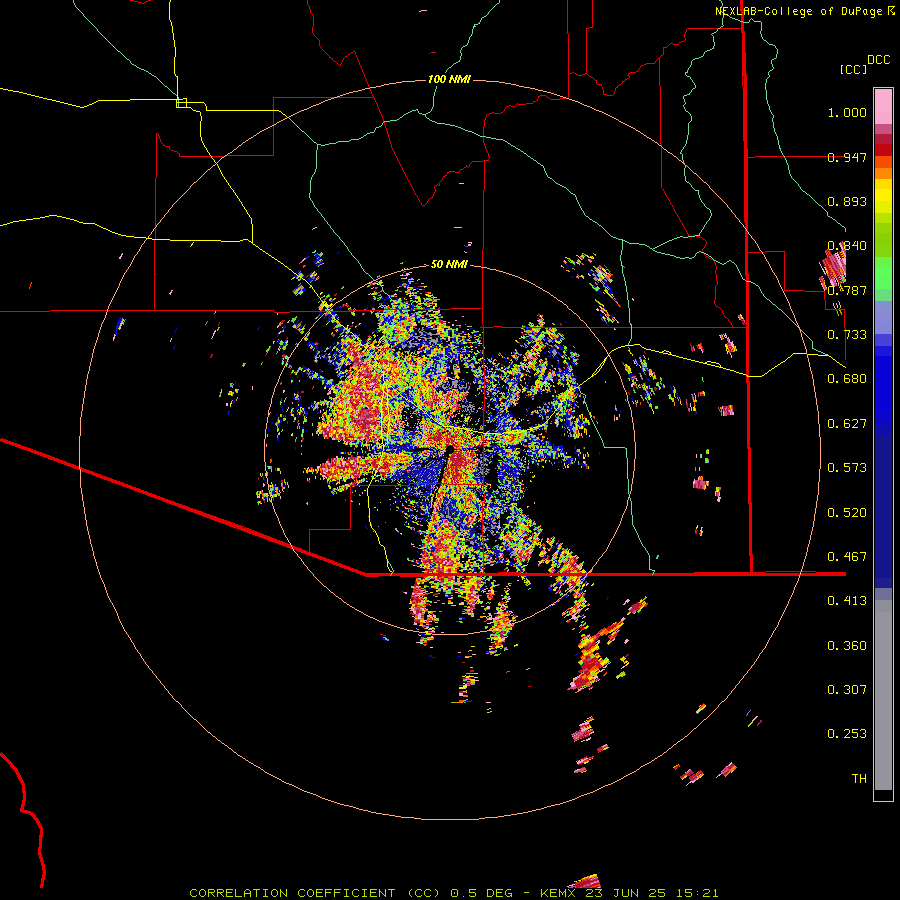Click the 0.680 value on color scale
The height and width of the screenshot is (900, 900).
847,379
